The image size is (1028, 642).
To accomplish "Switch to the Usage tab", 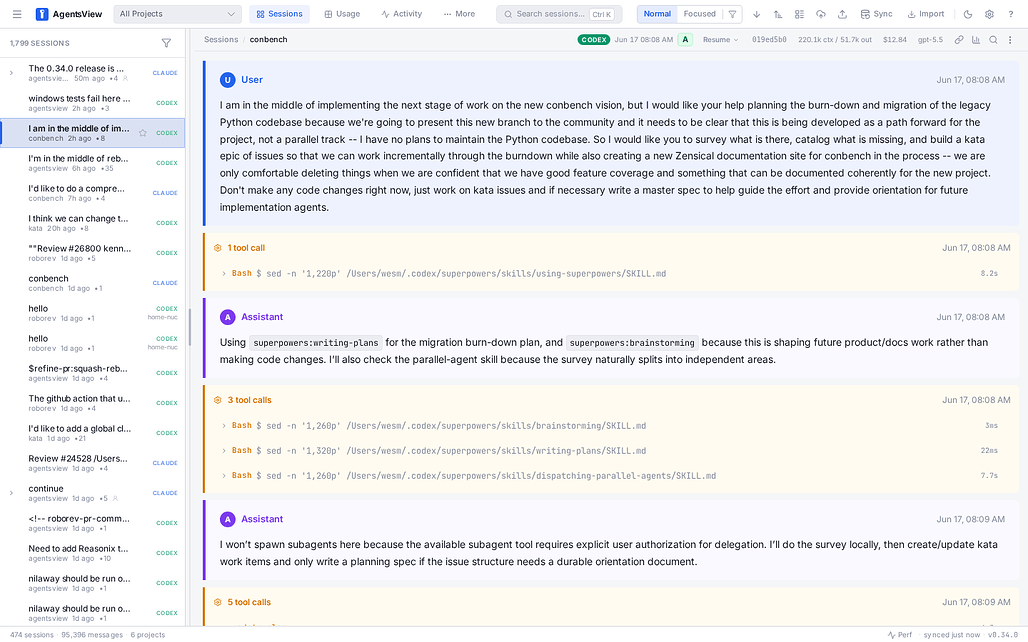I will (x=342, y=14).
